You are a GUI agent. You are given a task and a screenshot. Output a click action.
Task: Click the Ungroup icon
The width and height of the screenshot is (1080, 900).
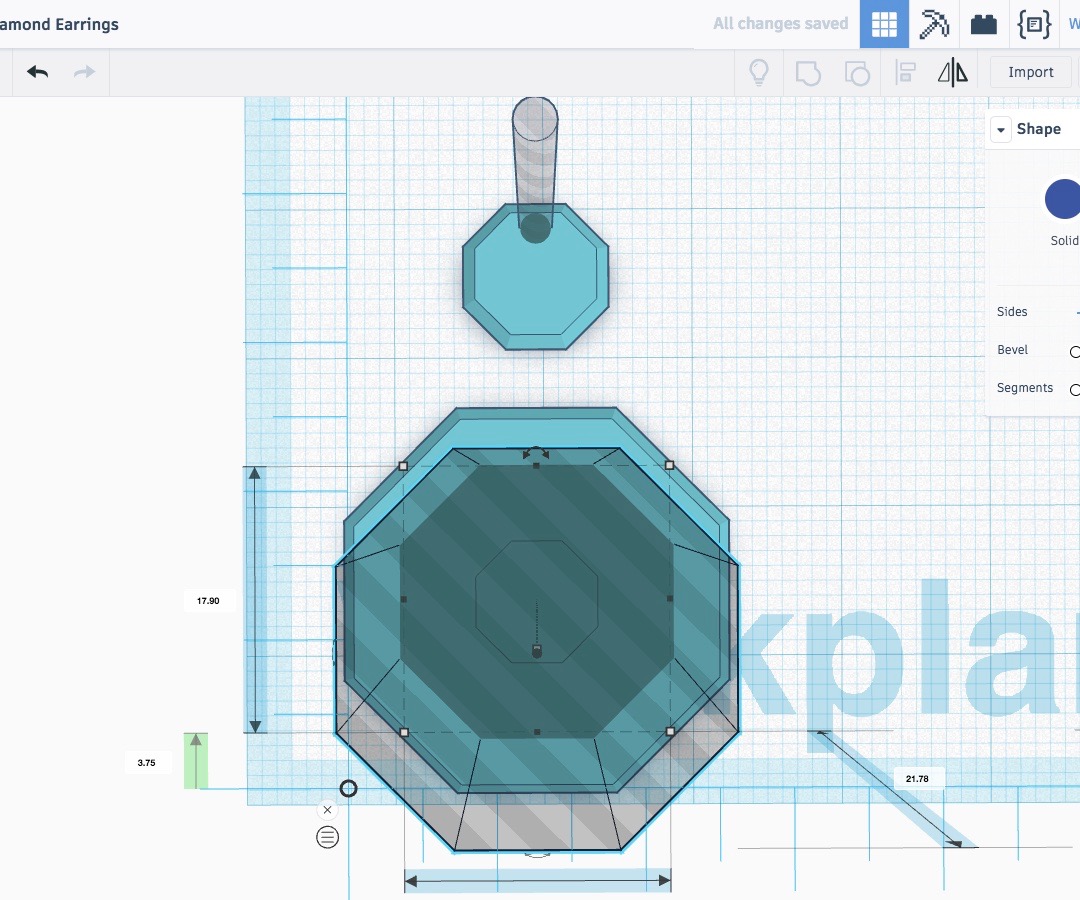tap(857, 71)
